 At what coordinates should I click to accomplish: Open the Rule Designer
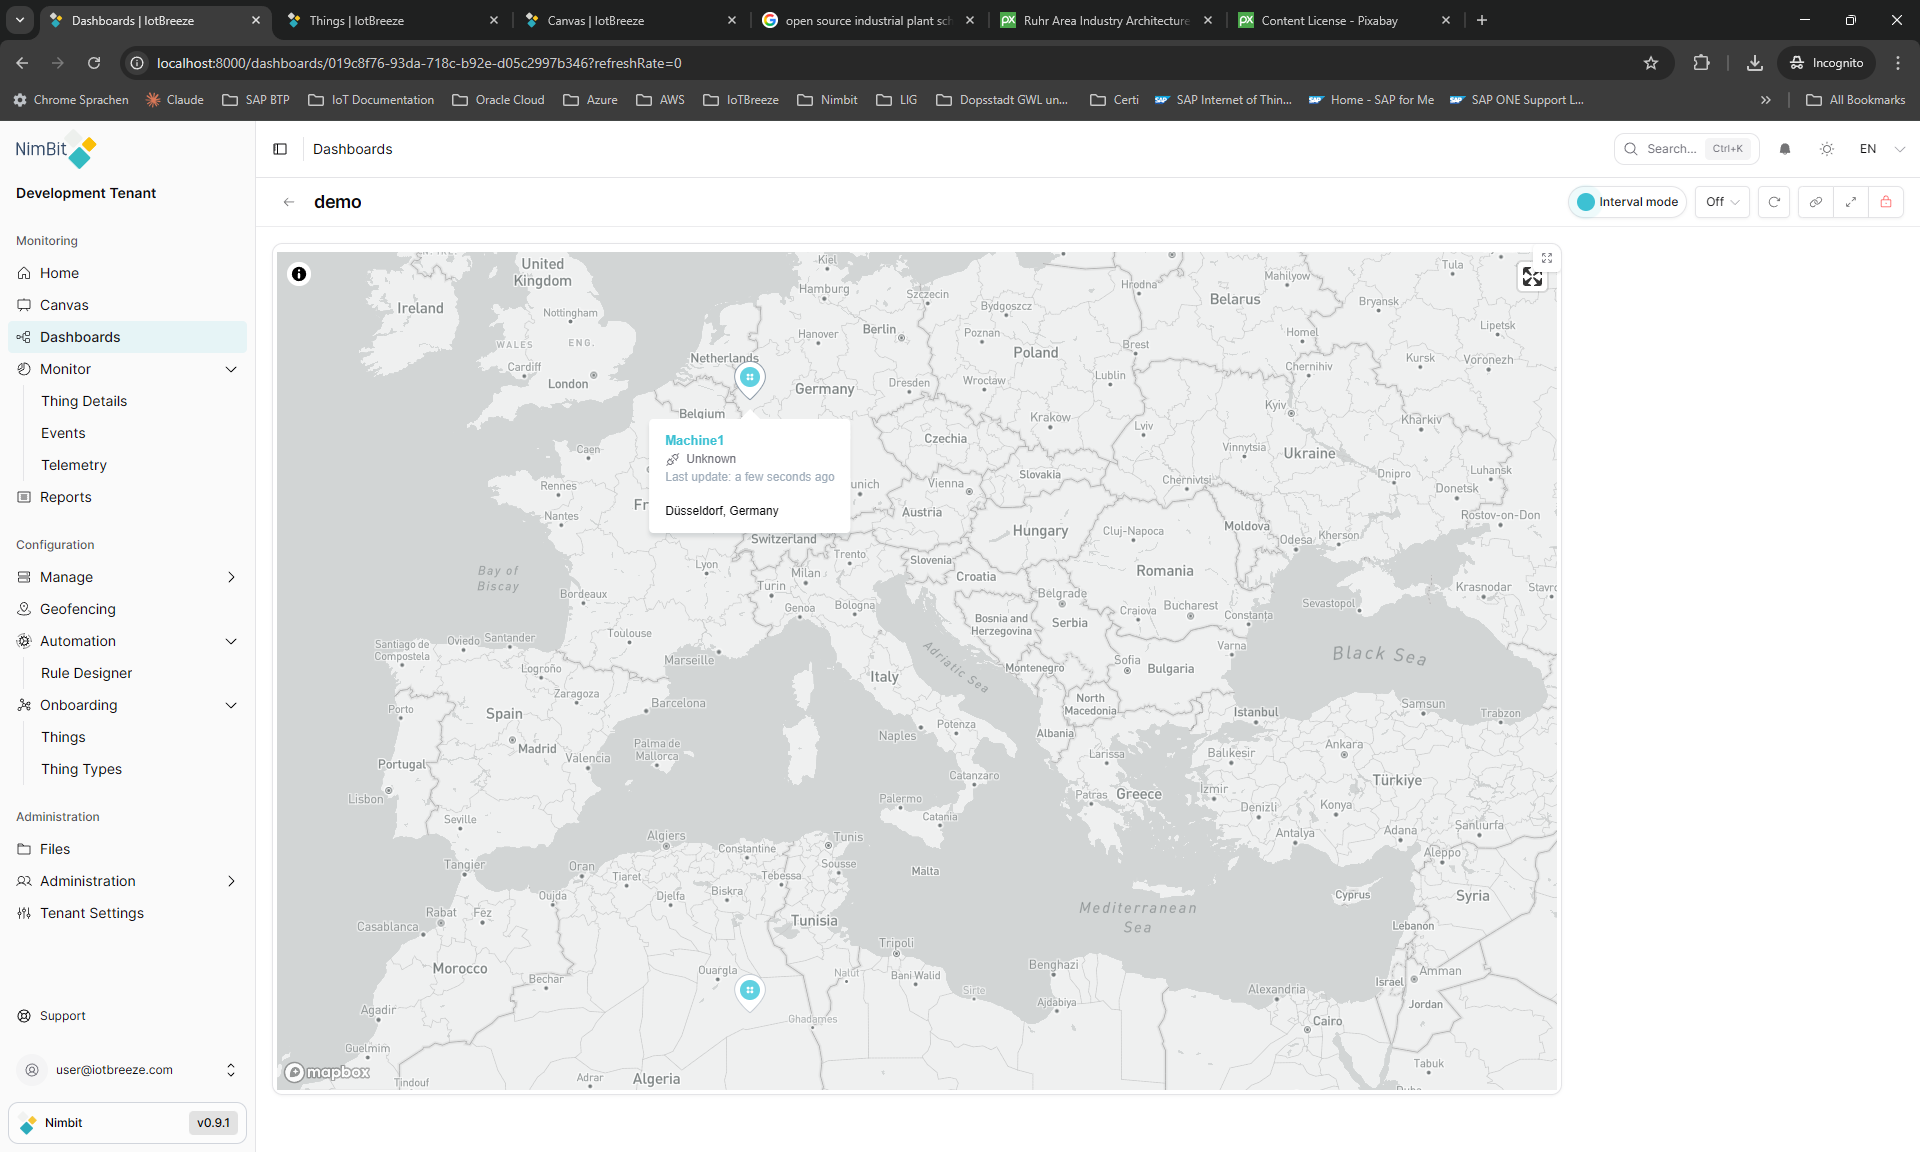[86, 673]
